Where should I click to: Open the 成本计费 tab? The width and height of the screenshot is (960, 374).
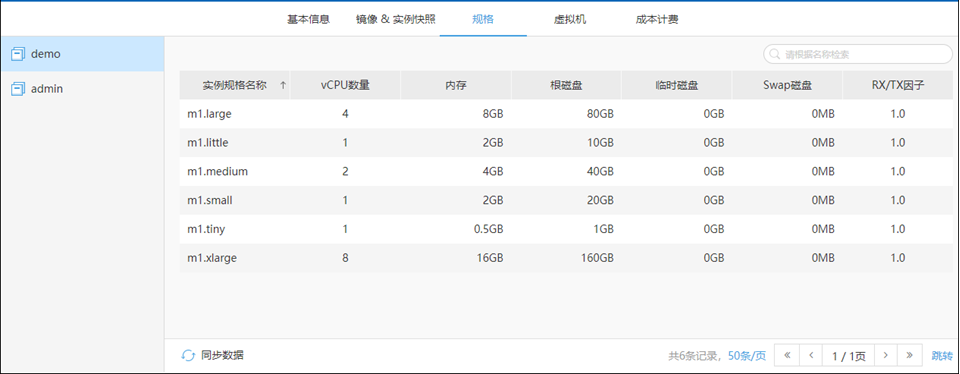(x=657, y=19)
